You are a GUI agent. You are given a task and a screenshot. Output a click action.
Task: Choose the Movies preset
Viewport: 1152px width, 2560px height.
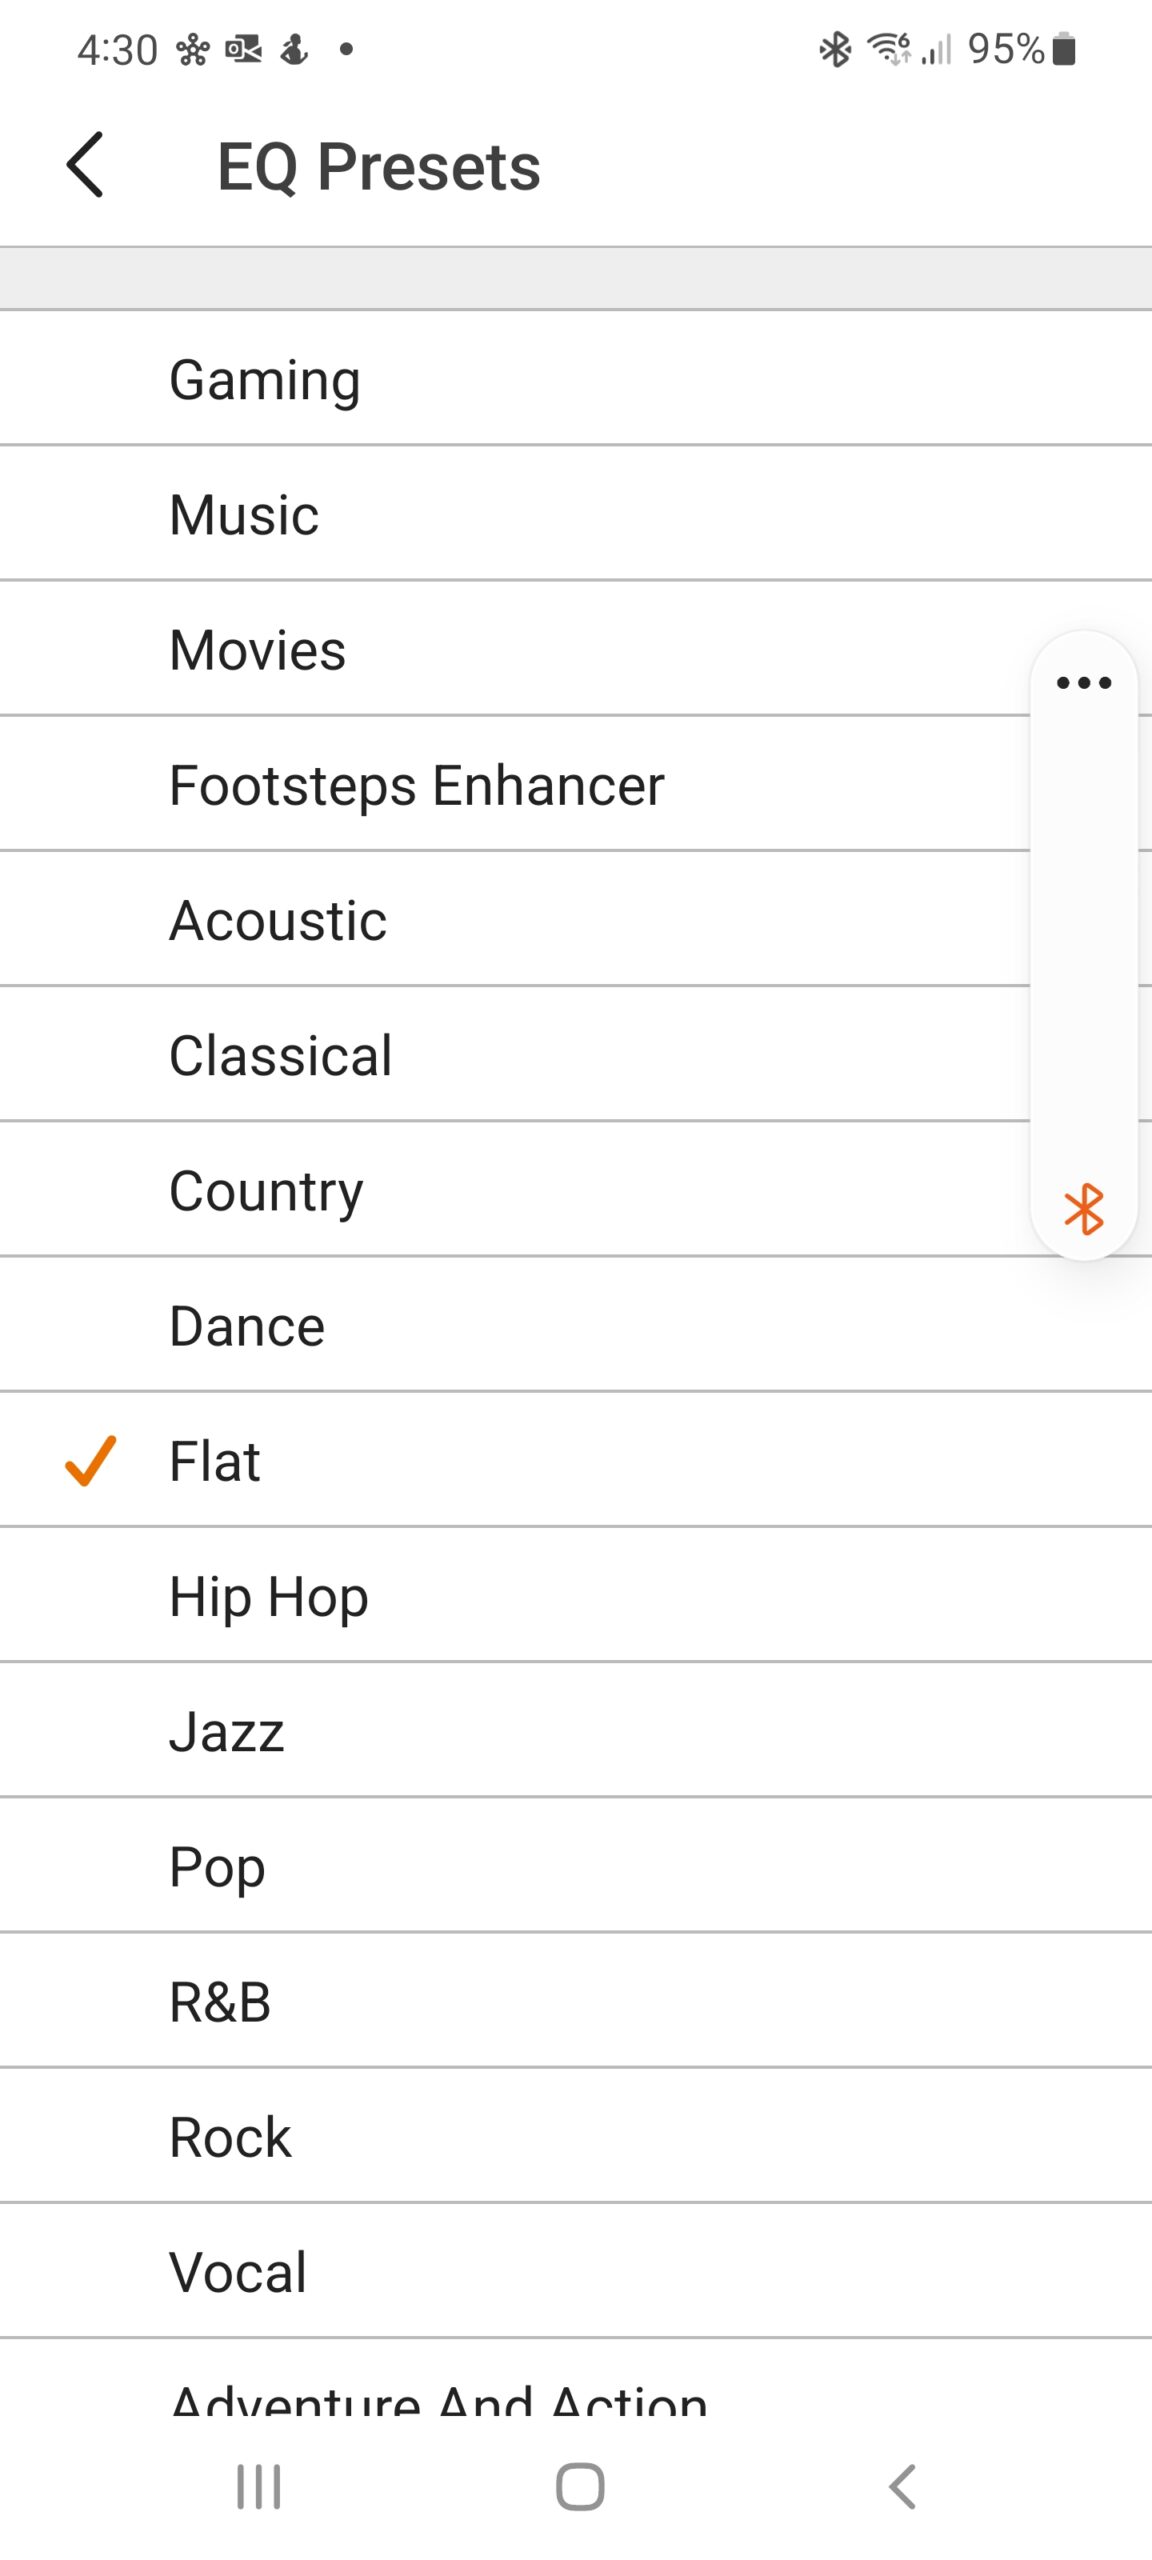[x=258, y=650]
